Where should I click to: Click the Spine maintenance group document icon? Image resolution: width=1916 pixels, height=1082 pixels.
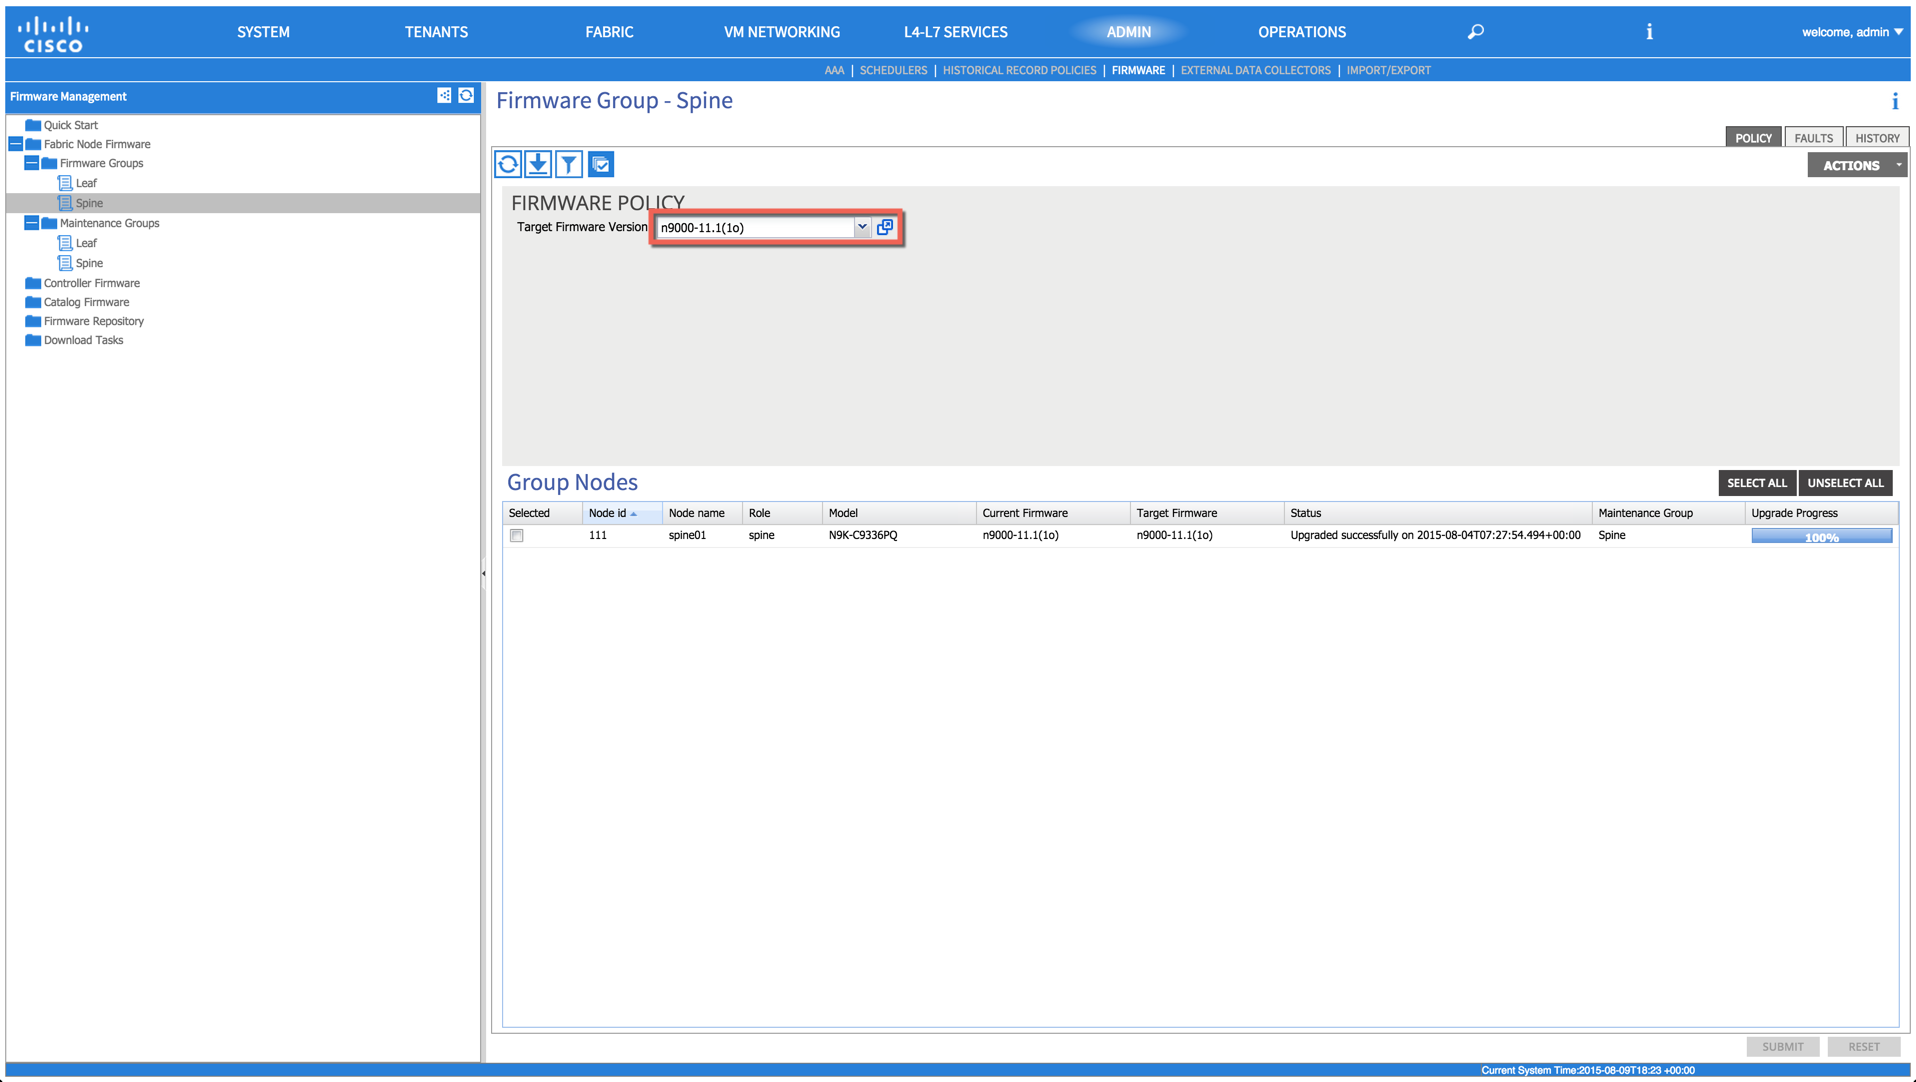(65, 263)
